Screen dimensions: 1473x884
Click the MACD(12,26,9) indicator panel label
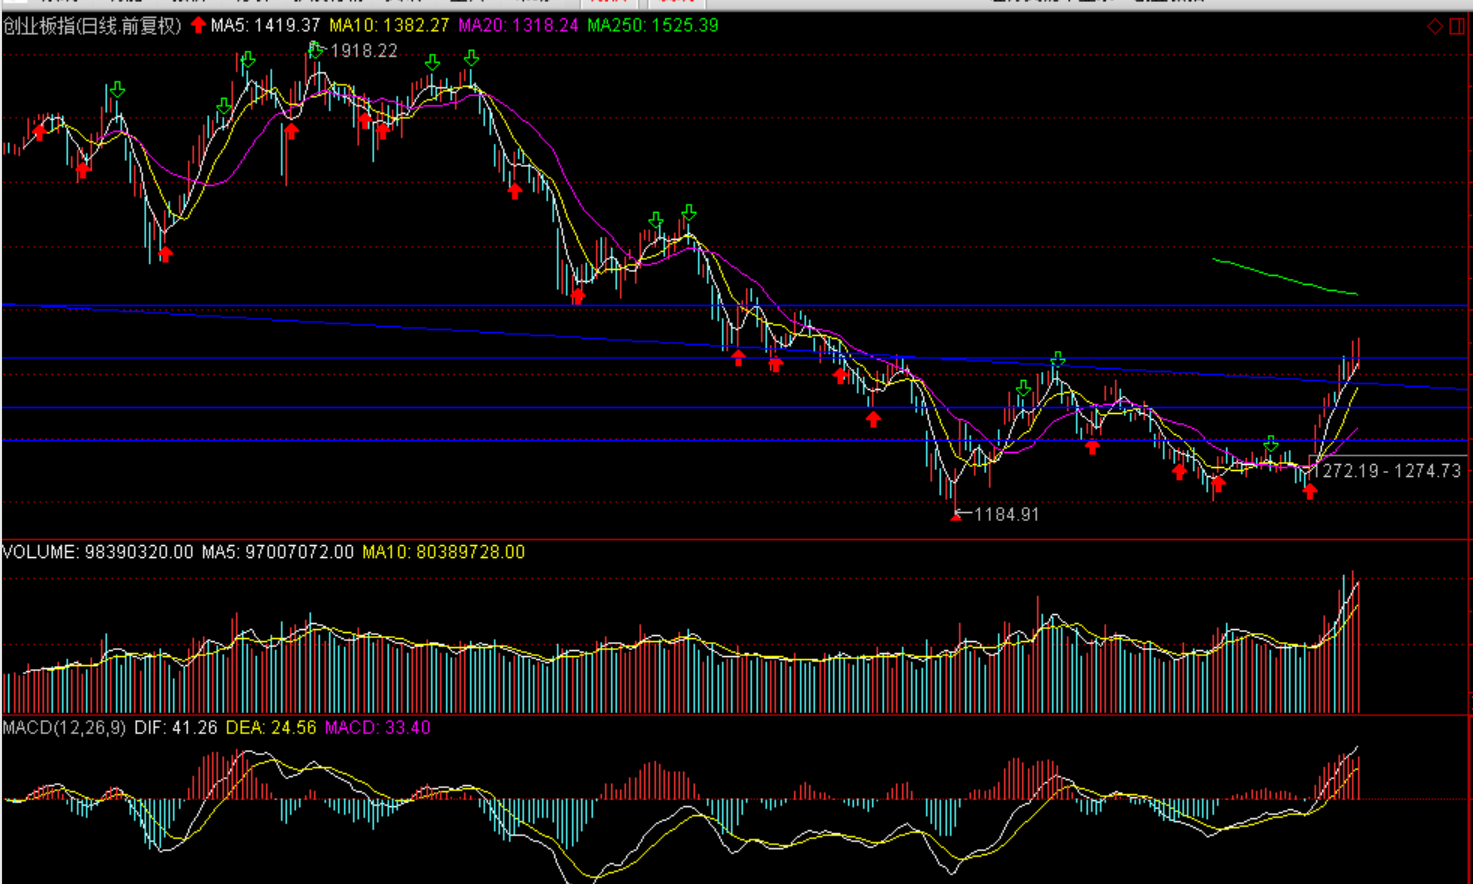64,728
